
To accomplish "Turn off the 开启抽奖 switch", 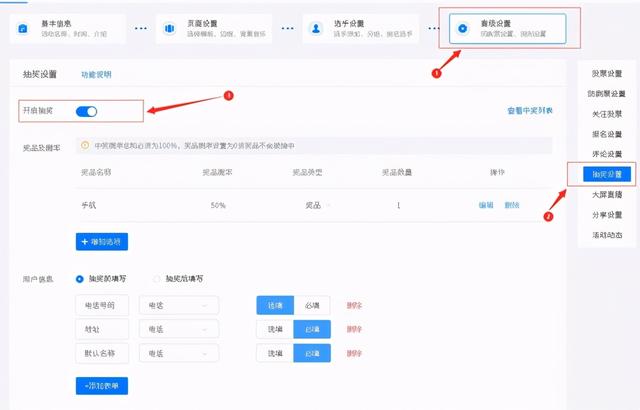I will 87,111.
